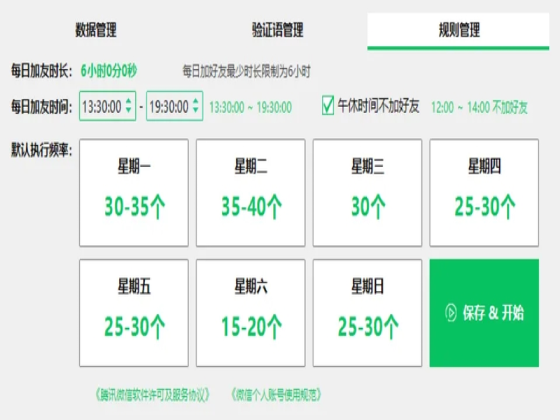Select the 星期日 25-30个 frequency card
Screen dimensions: 560x420
[x=368, y=313]
